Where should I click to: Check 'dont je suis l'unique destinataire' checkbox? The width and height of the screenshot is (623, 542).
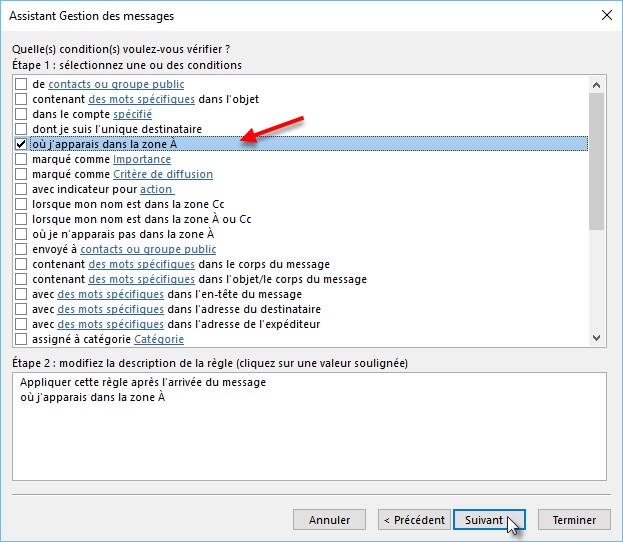22,129
